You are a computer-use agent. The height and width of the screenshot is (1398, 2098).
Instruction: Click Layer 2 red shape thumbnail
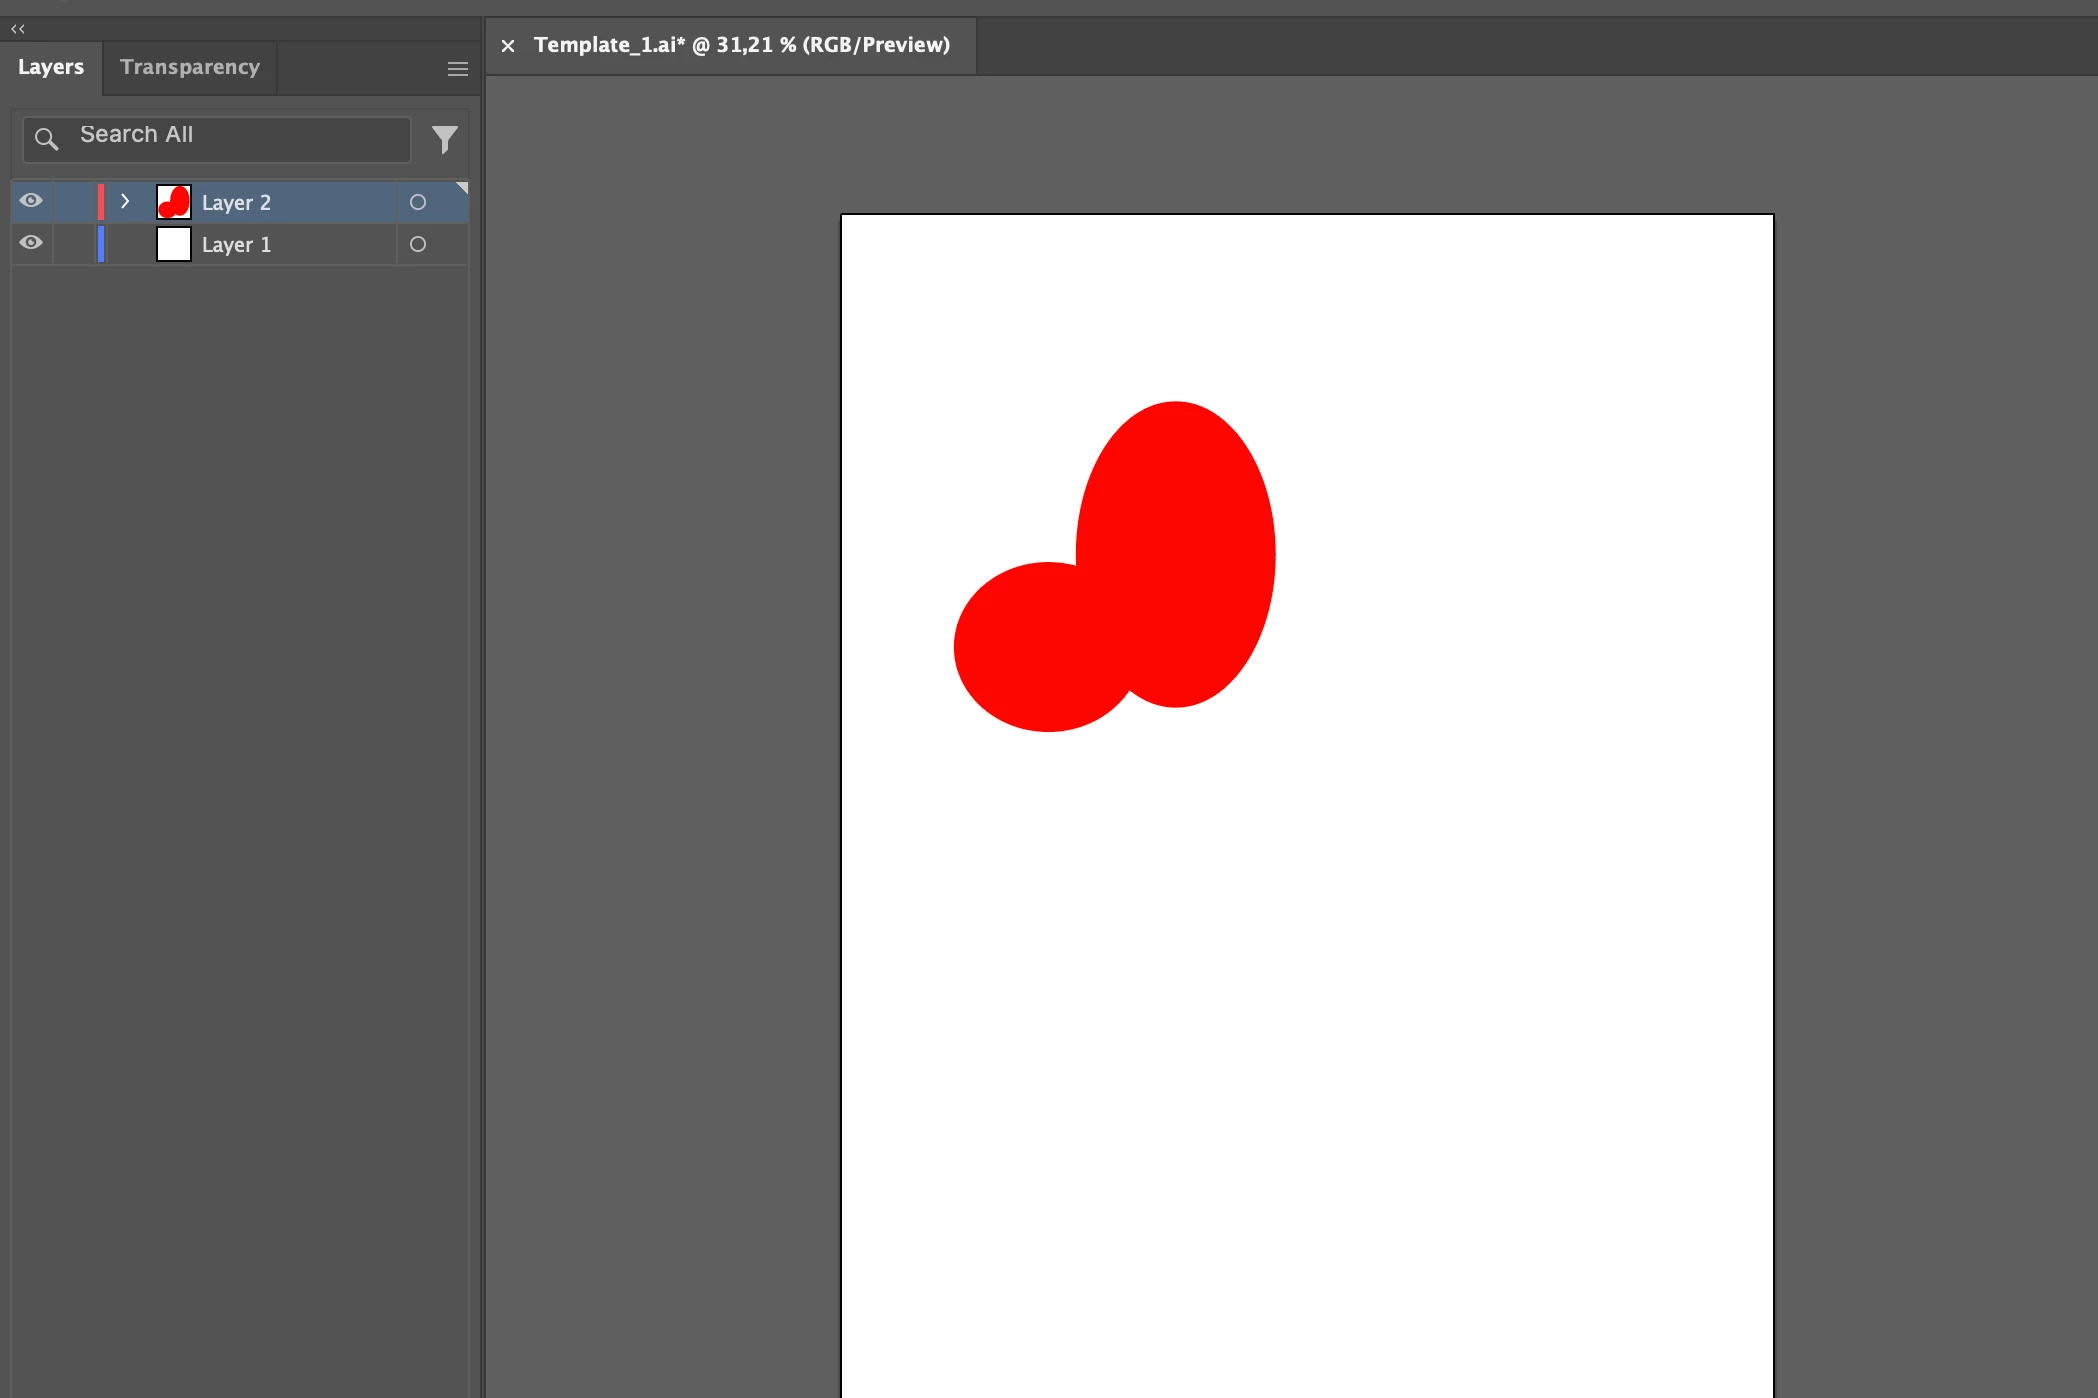(x=174, y=203)
